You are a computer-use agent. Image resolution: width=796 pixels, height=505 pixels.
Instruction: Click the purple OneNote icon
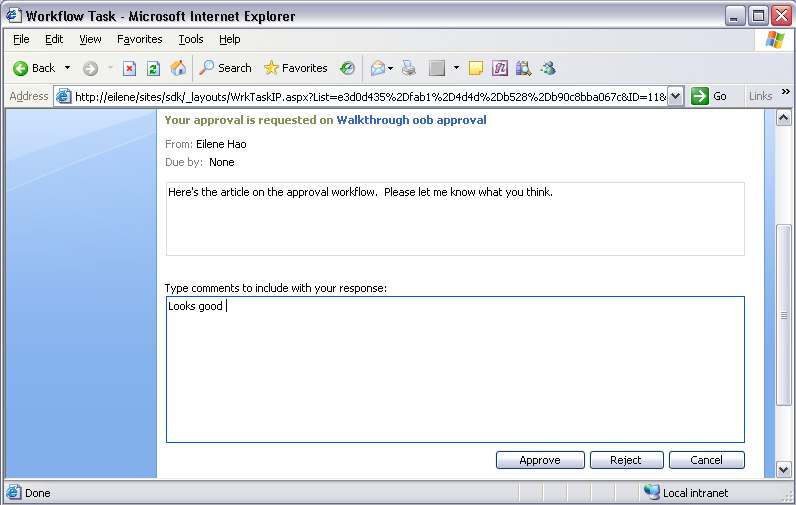click(500, 68)
